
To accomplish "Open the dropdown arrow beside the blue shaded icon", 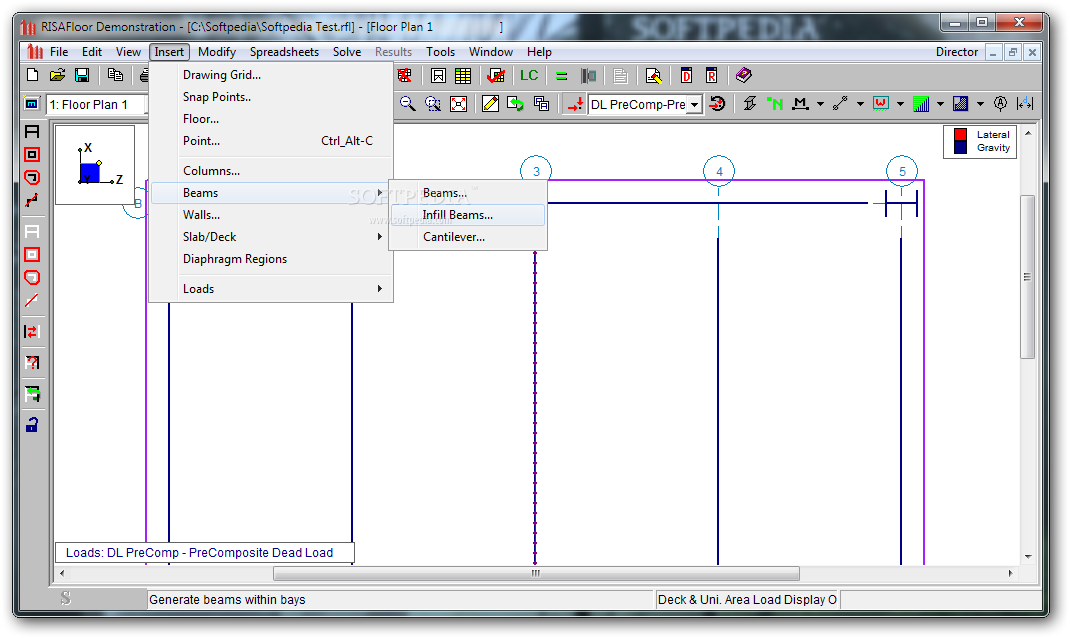I will (981, 104).
